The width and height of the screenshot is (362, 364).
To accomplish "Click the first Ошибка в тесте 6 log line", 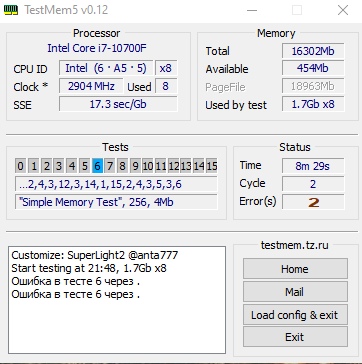I will [x=75, y=281].
